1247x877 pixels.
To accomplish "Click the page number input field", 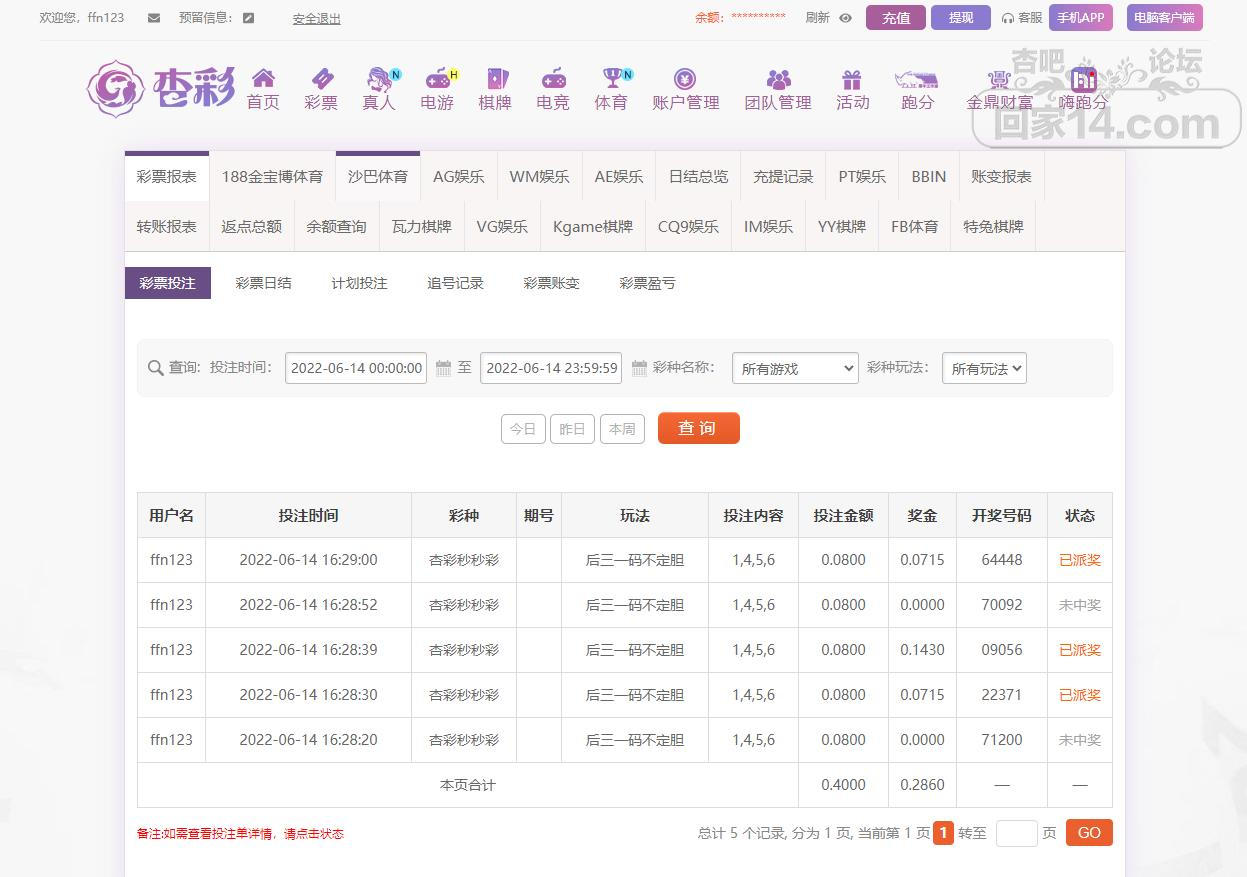I will [1016, 833].
